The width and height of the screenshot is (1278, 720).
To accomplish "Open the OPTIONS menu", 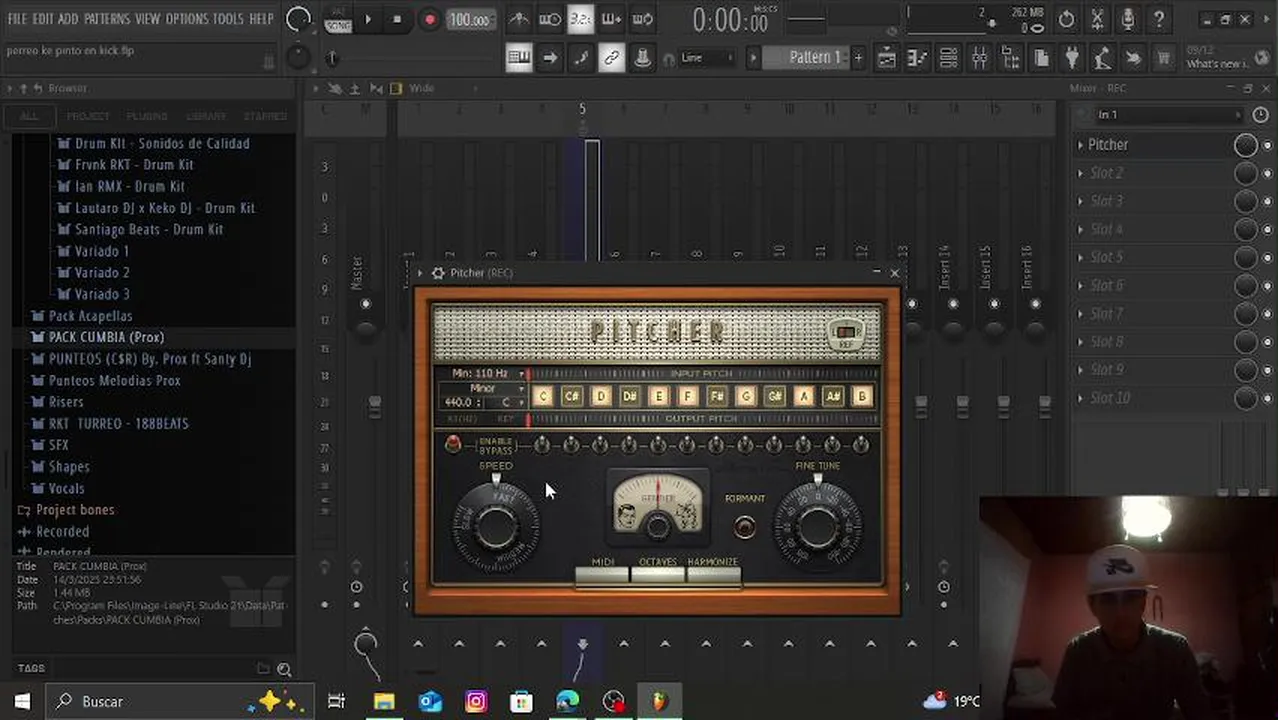I will [x=186, y=19].
